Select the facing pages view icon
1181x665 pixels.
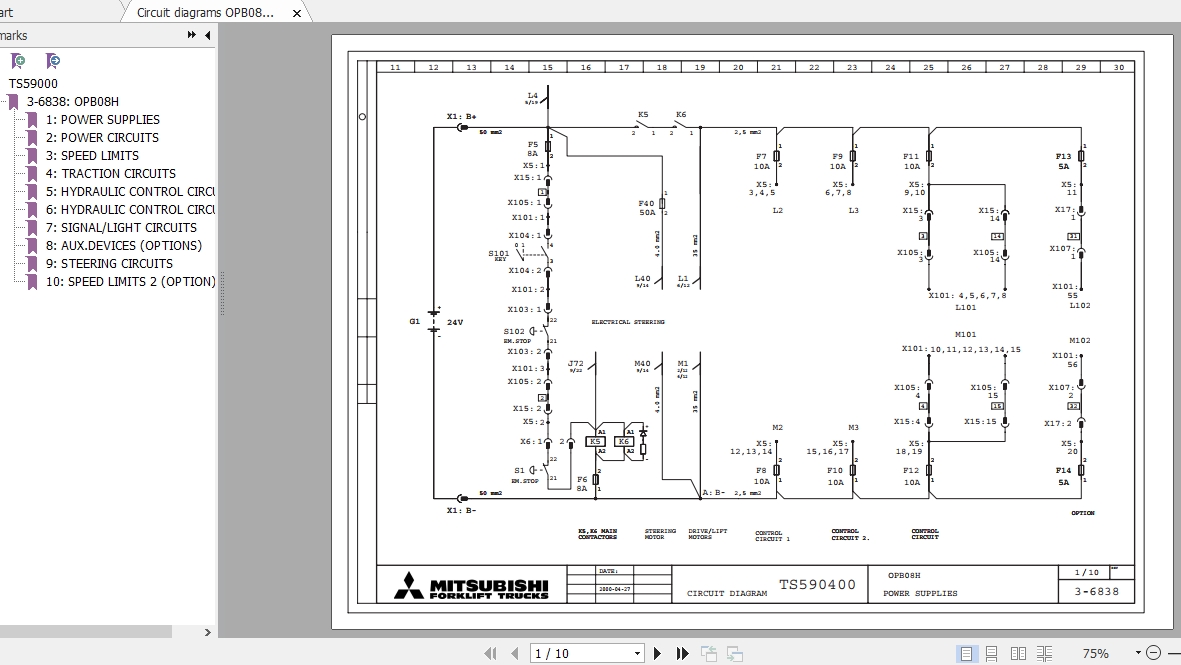pyautogui.click(x=1017, y=652)
